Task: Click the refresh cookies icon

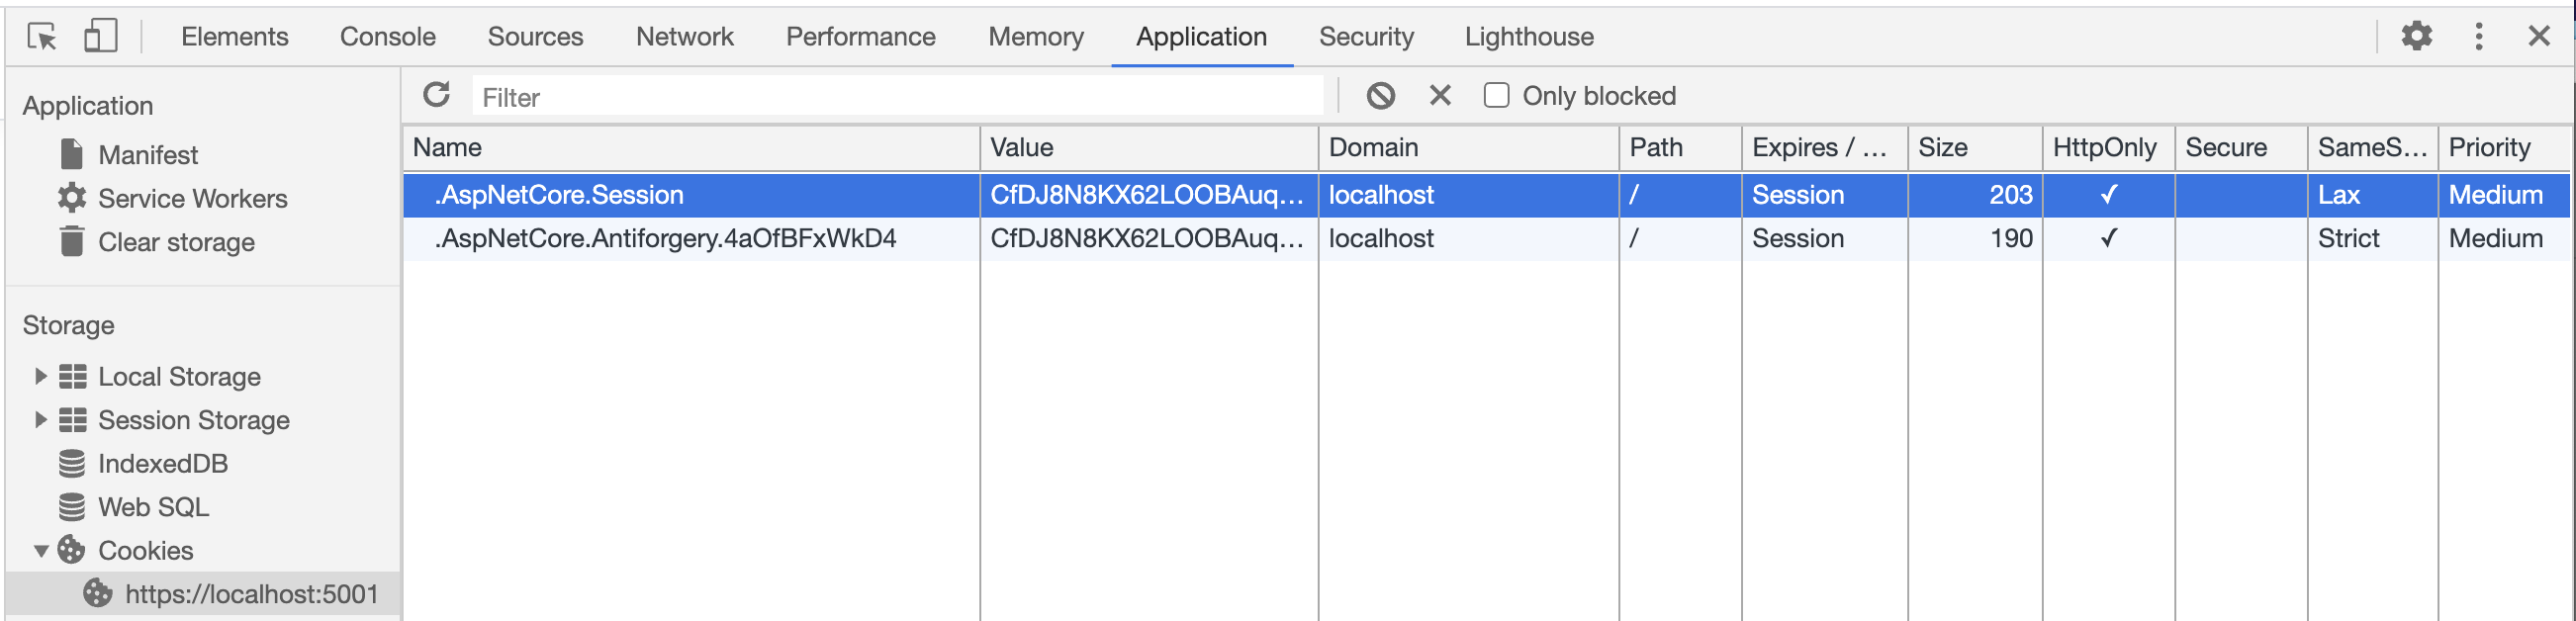Action: tap(436, 95)
